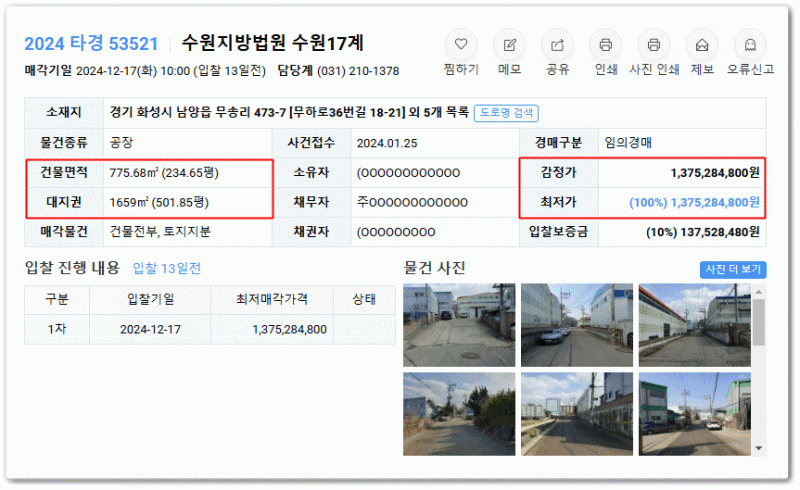800x490 pixels.
Task: Click the bid deposit (10%) 137,528,480원
Action: [703, 232]
